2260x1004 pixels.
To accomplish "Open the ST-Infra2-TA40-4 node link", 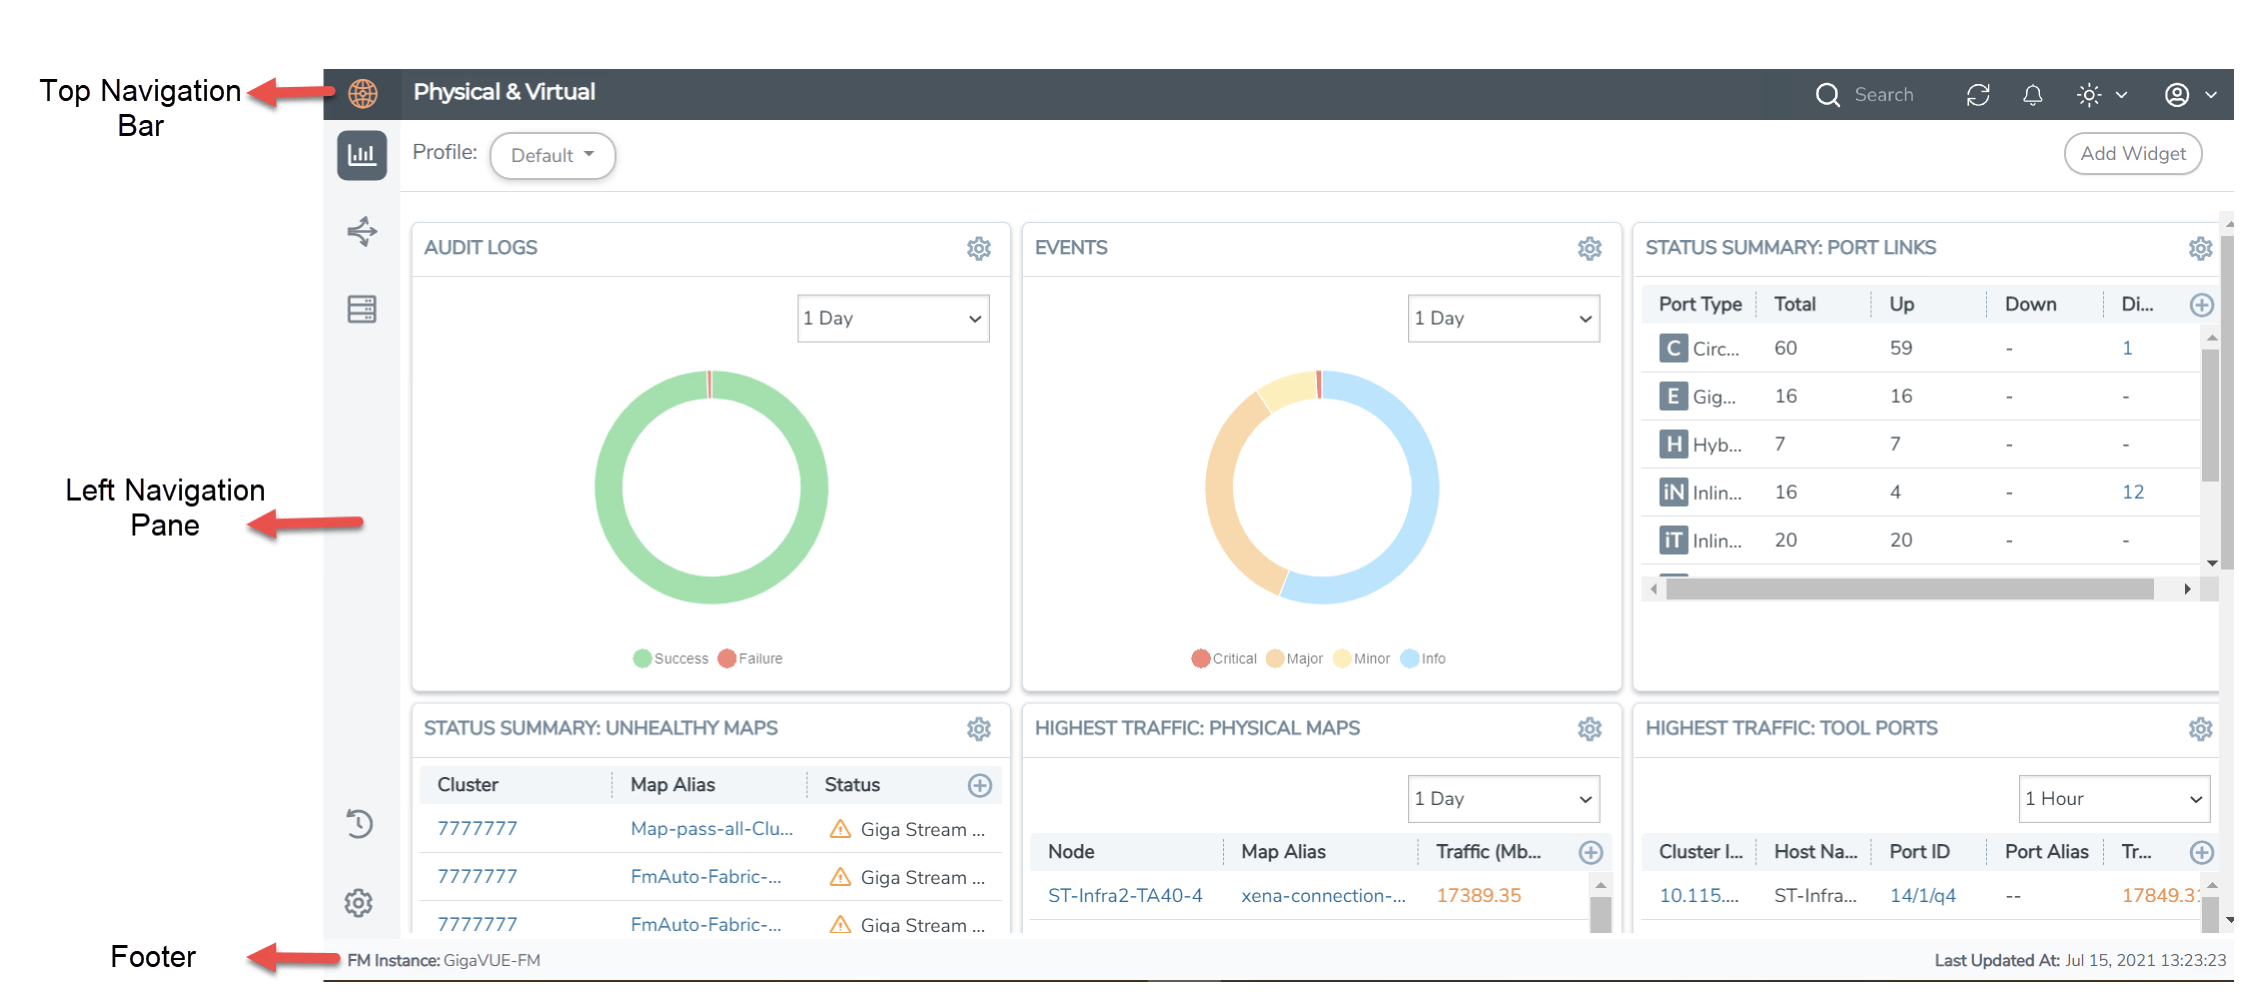I will click(x=1124, y=896).
